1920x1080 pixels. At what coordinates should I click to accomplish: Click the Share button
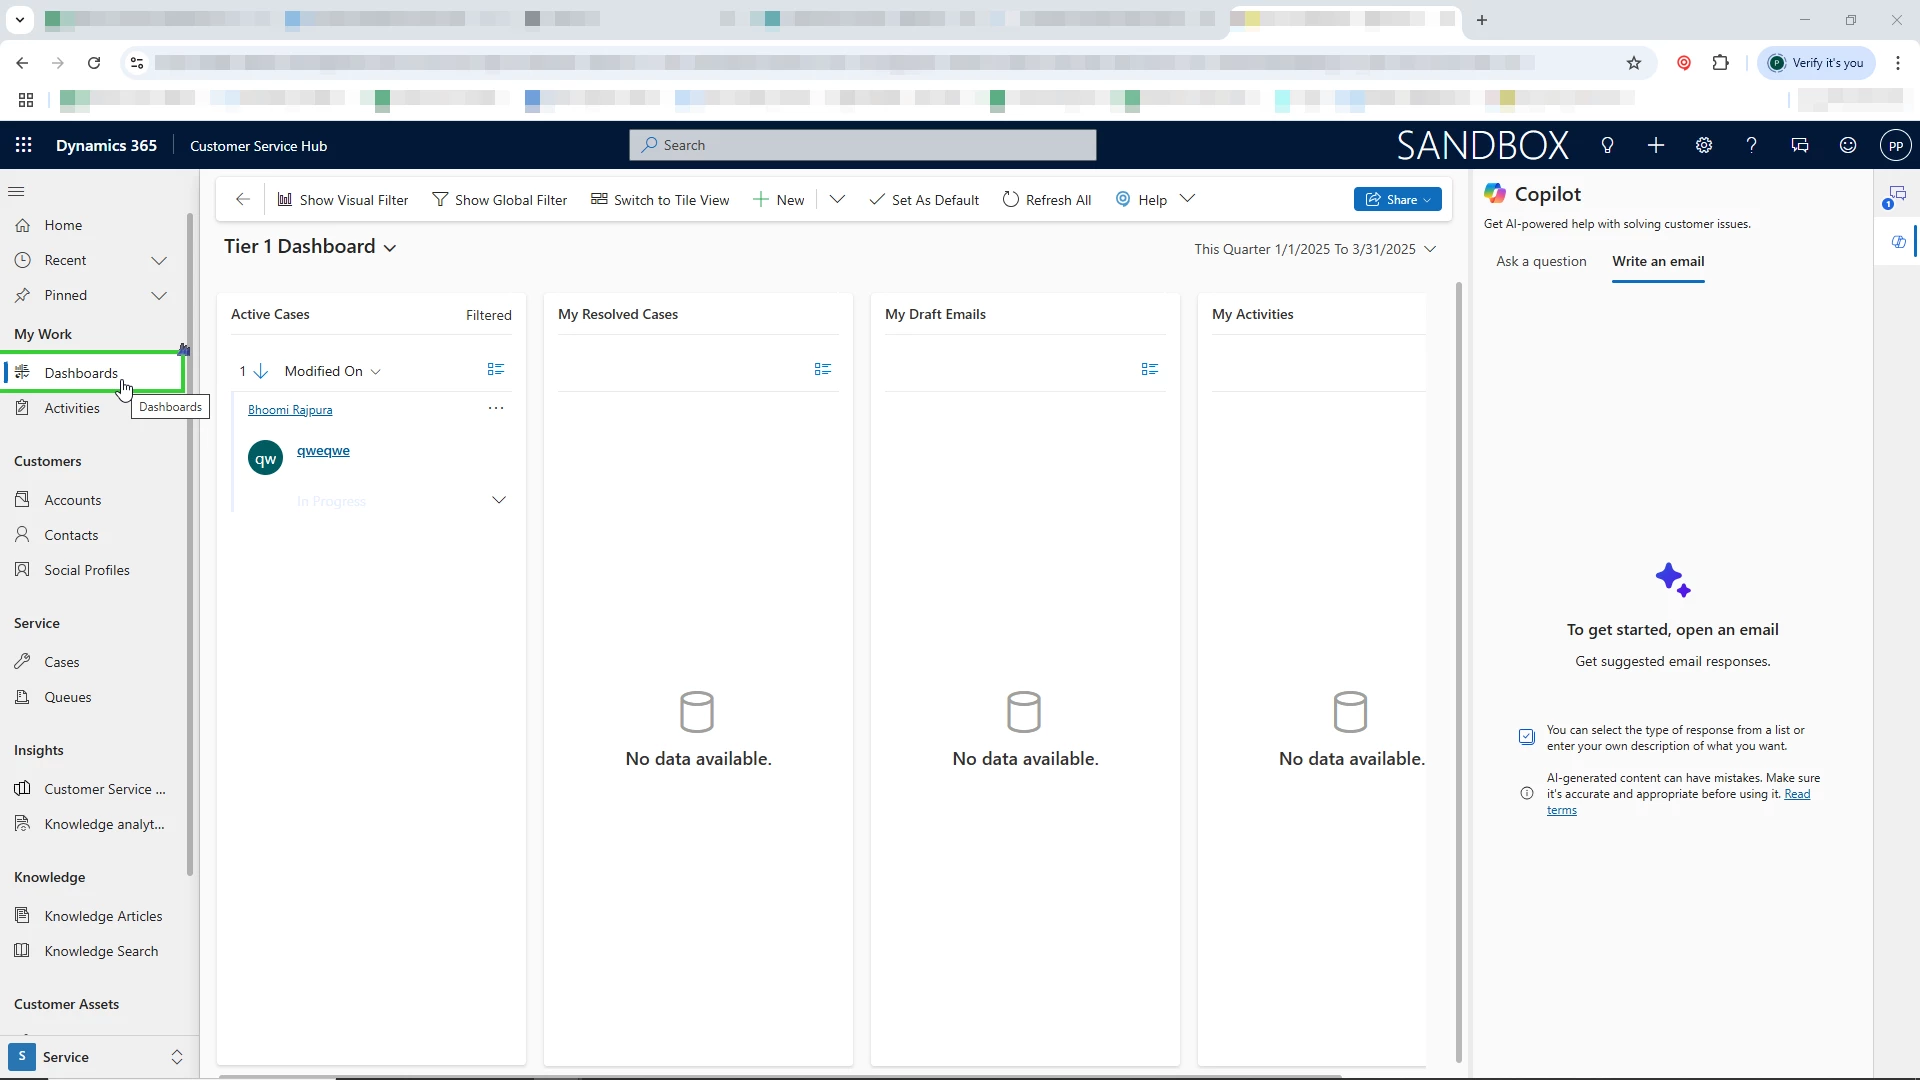click(1397, 200)
